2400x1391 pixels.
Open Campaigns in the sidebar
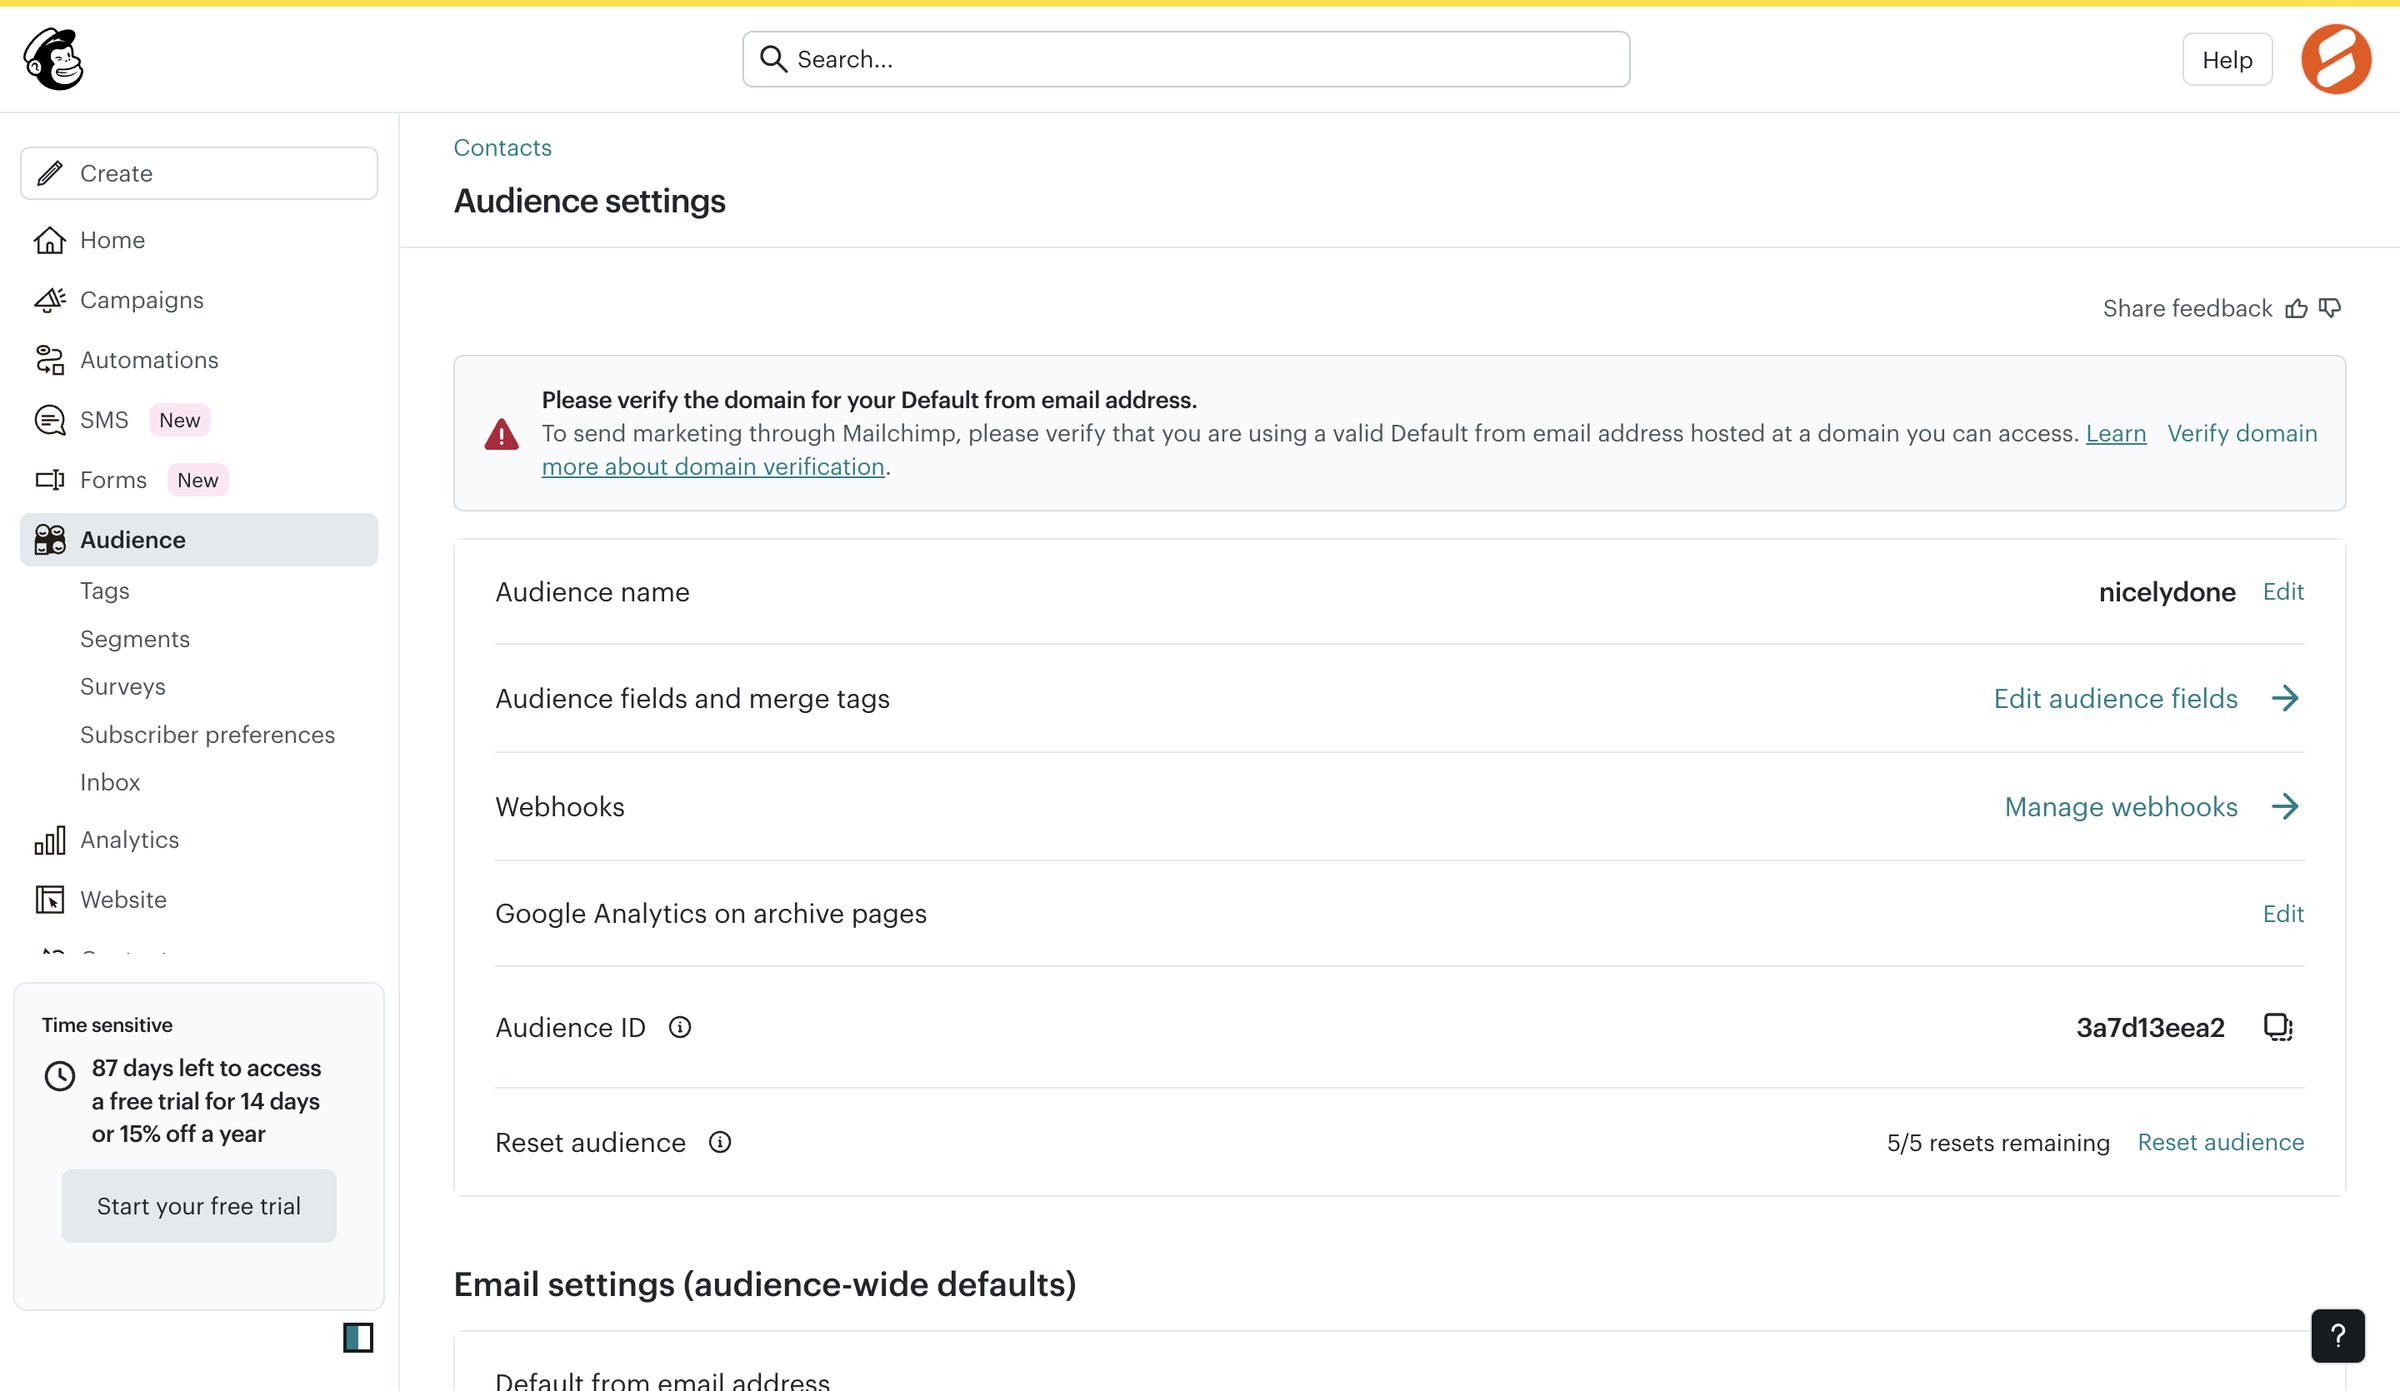[199, 300]
